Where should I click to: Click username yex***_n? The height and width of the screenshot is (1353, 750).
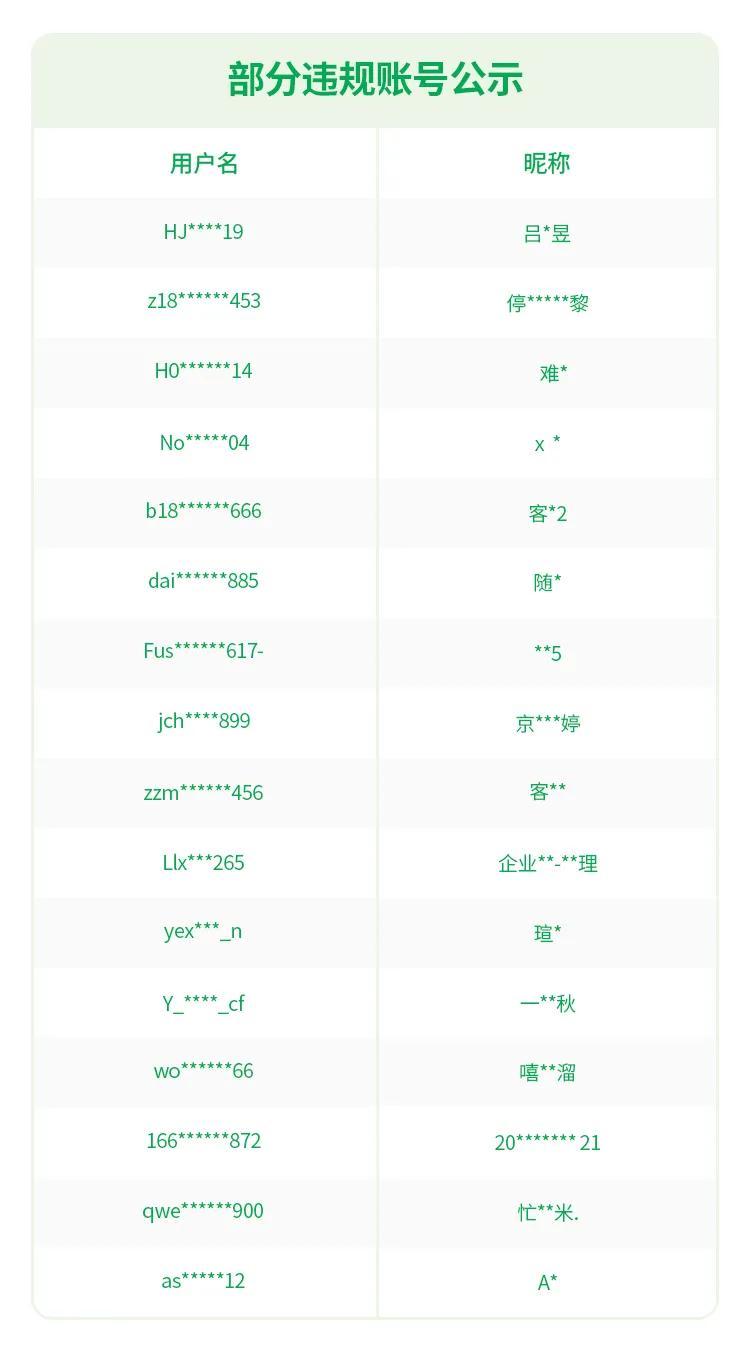click(x=204, y=932)
